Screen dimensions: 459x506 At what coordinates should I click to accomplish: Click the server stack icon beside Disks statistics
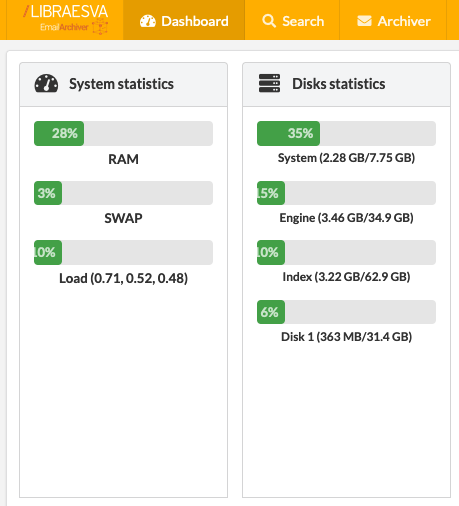pos(269,83)
